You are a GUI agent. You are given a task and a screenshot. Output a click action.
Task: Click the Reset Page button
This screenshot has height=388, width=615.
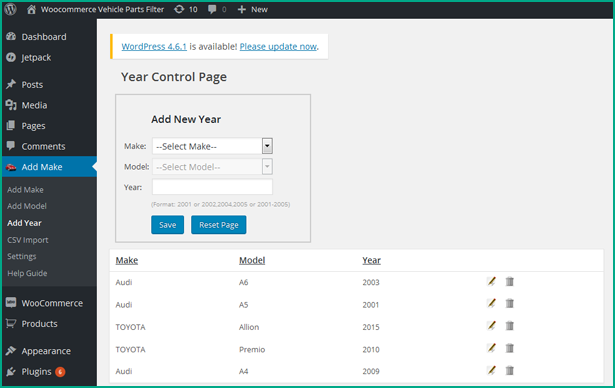pyautogui.click(x=219, y=225)
